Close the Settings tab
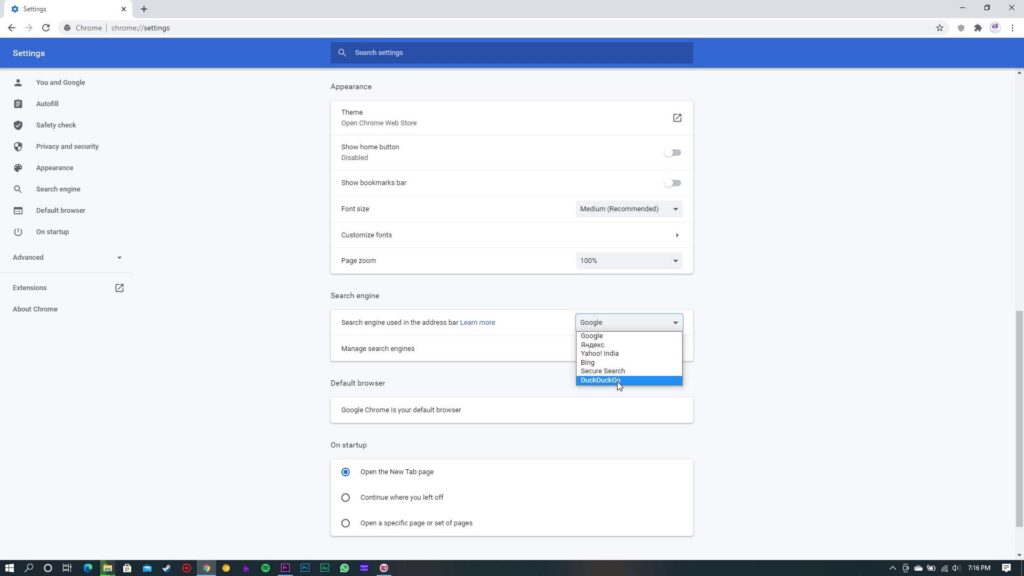This screenshot has width=1024, height=576. coord(123,9)
